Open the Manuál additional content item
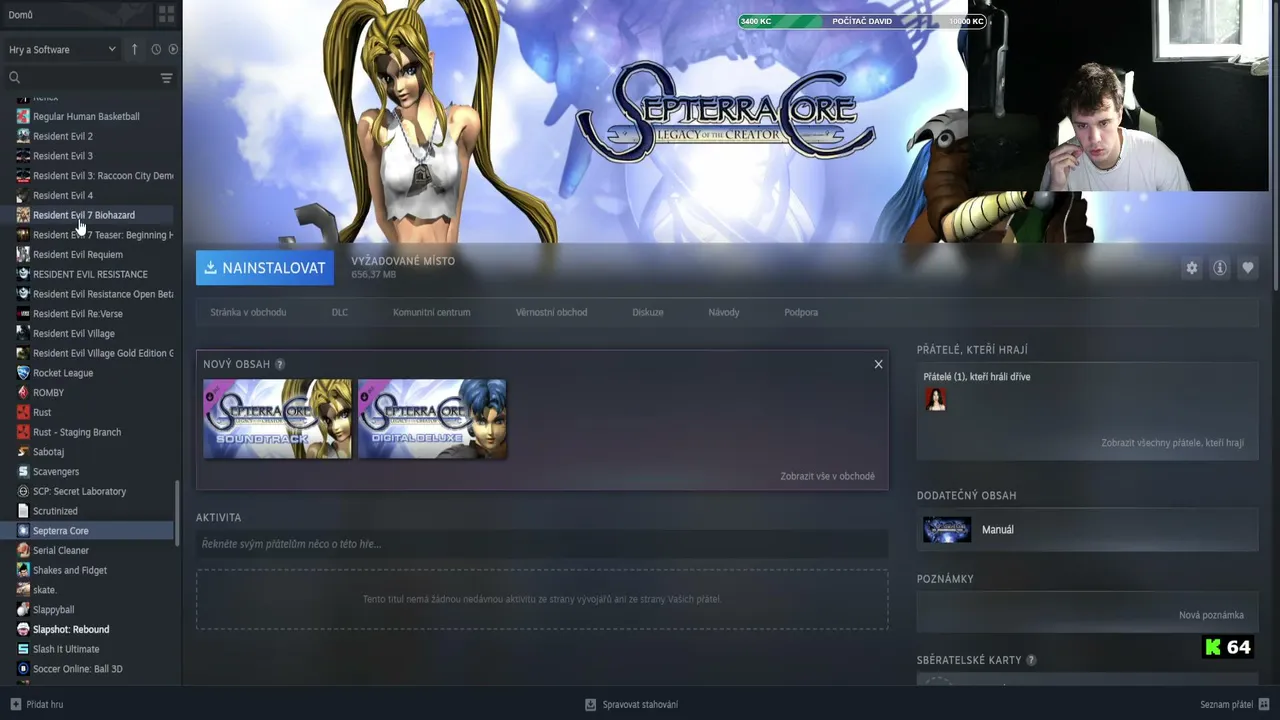This screenshot has width=1280, height=720. (1087, 530)
